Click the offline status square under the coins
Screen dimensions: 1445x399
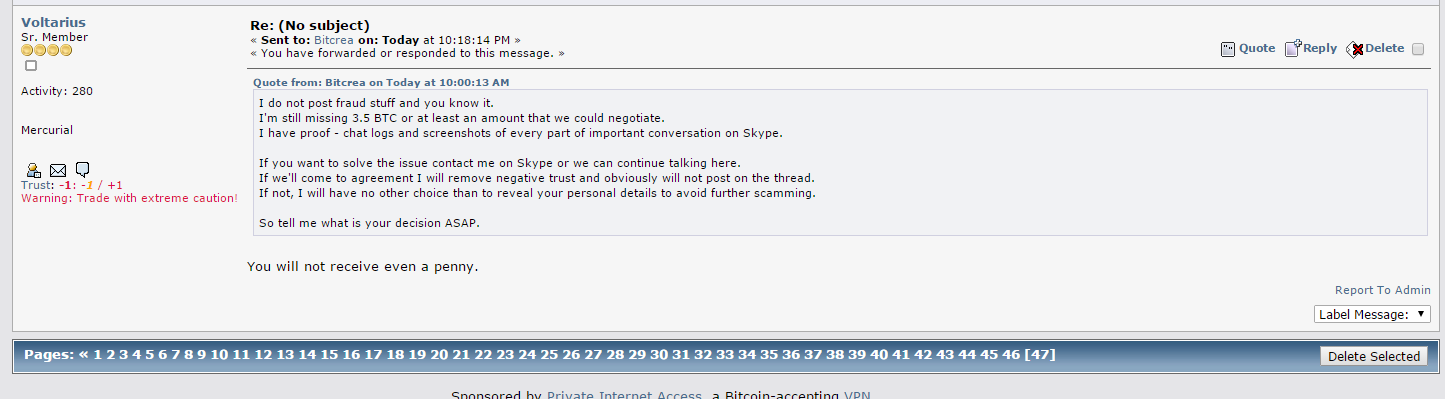tap(31, 65)
